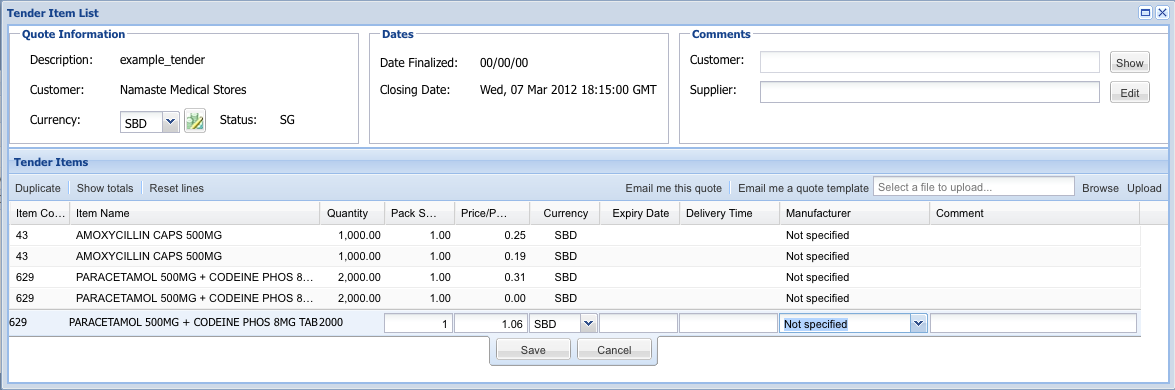Sort by Delivery Time column header
This screenshot has width=1175, height=390.
tap(729, 213)
